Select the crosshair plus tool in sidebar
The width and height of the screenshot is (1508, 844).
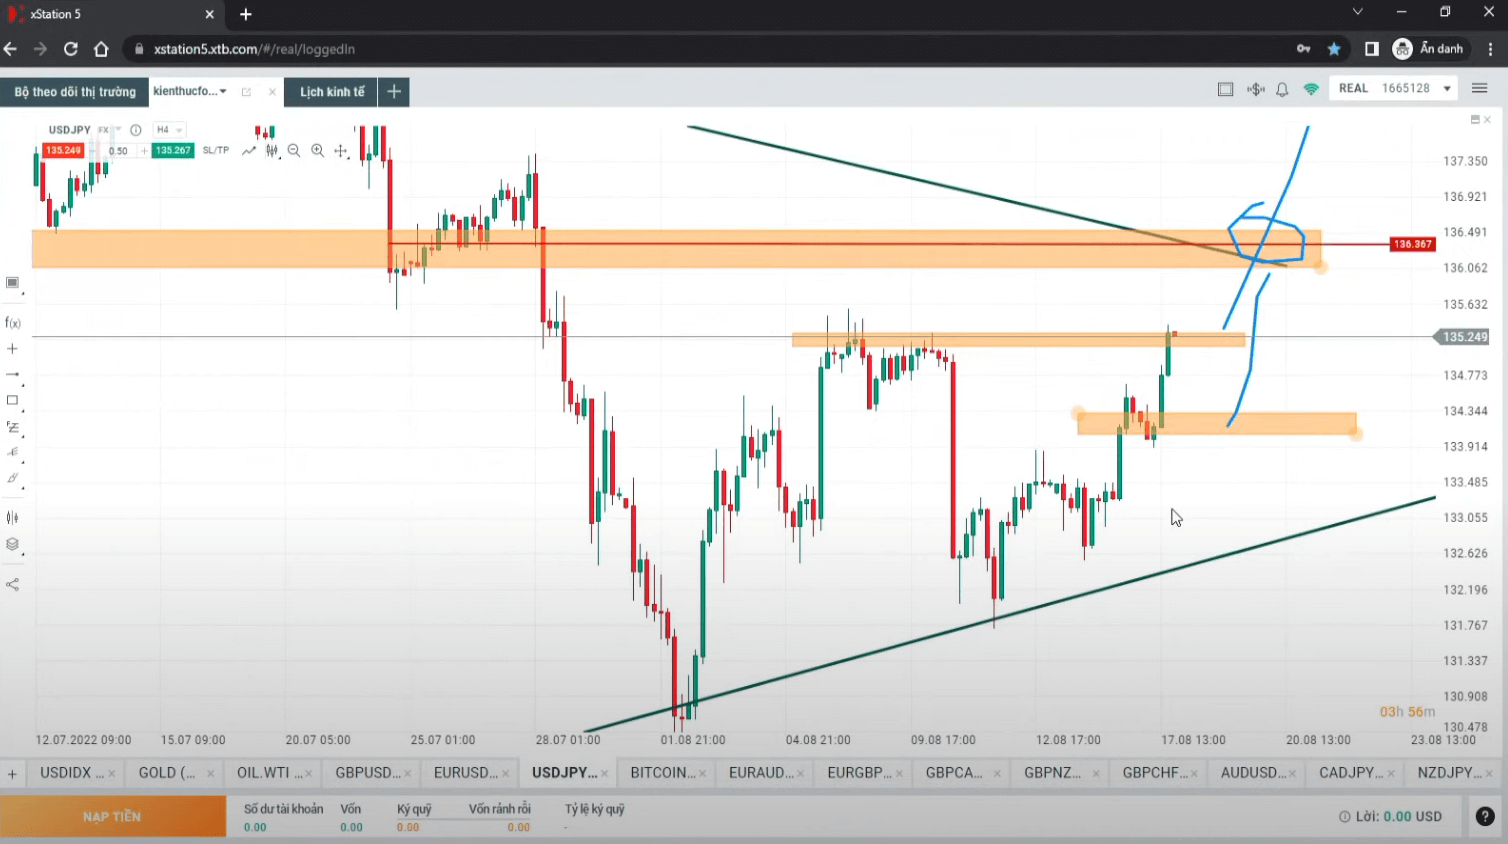click(12, 349)
